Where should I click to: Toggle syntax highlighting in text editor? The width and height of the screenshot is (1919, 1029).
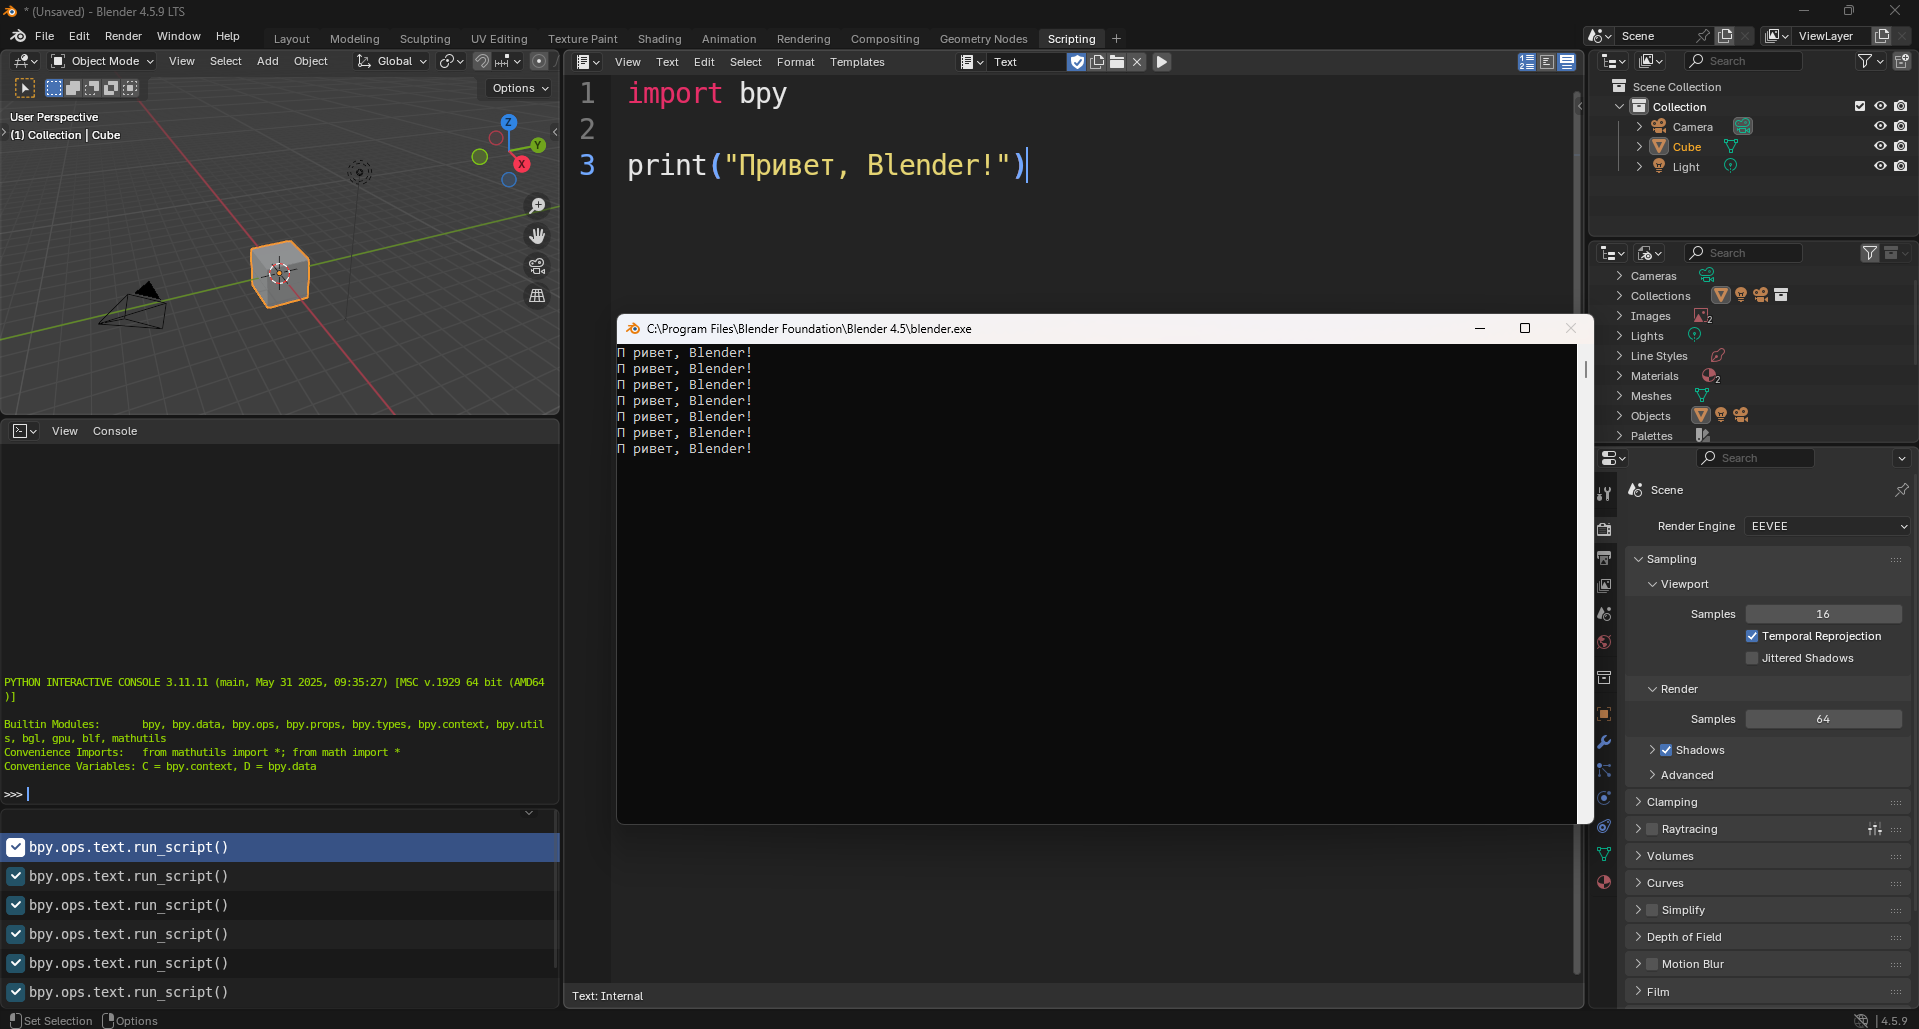point(1567,62)
